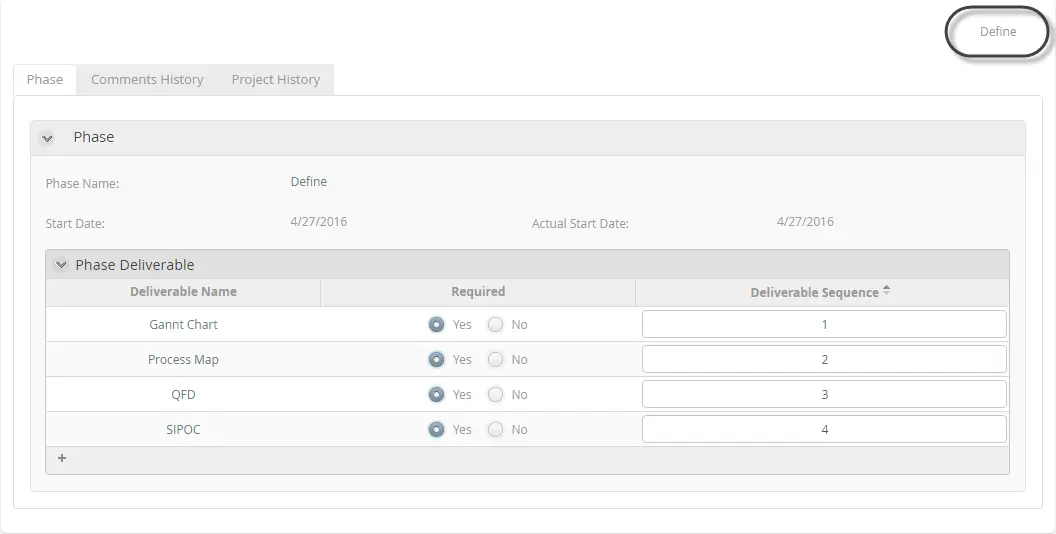Collapse the Phase Deliverable section

(x=61, y=265)
